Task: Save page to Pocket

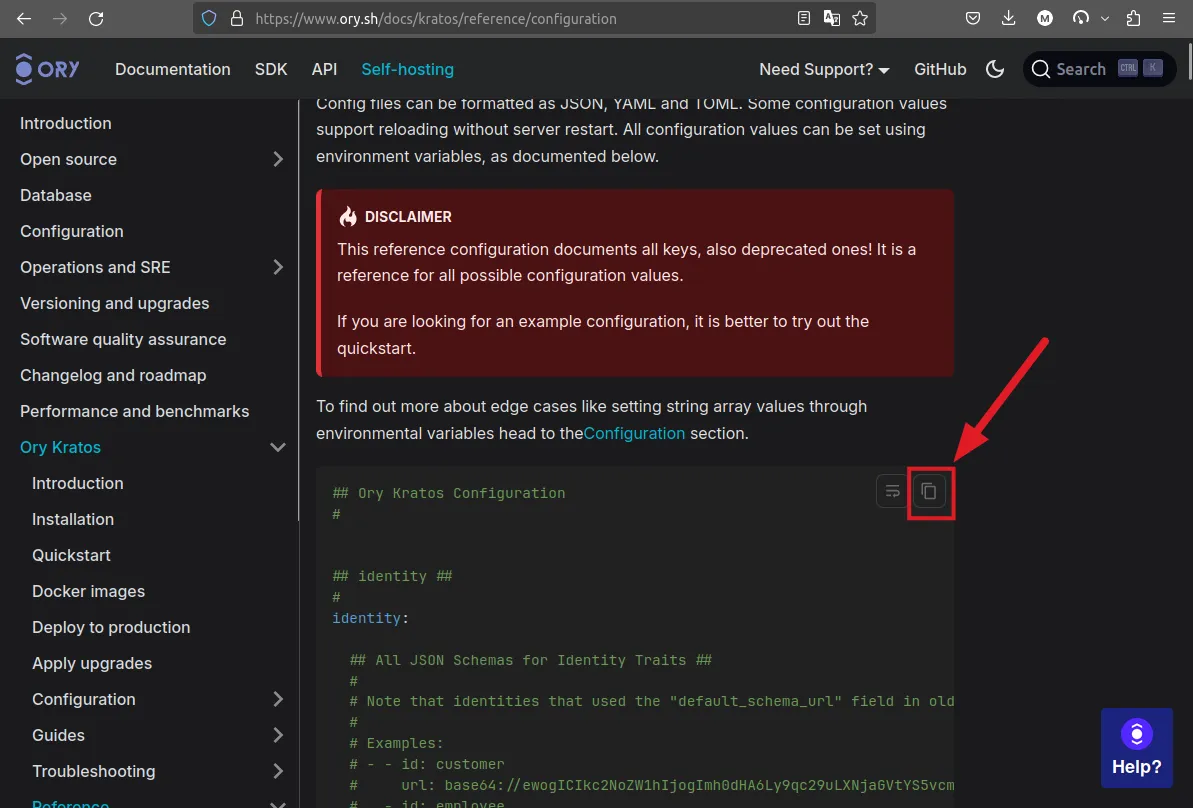Action: [973, 18]
